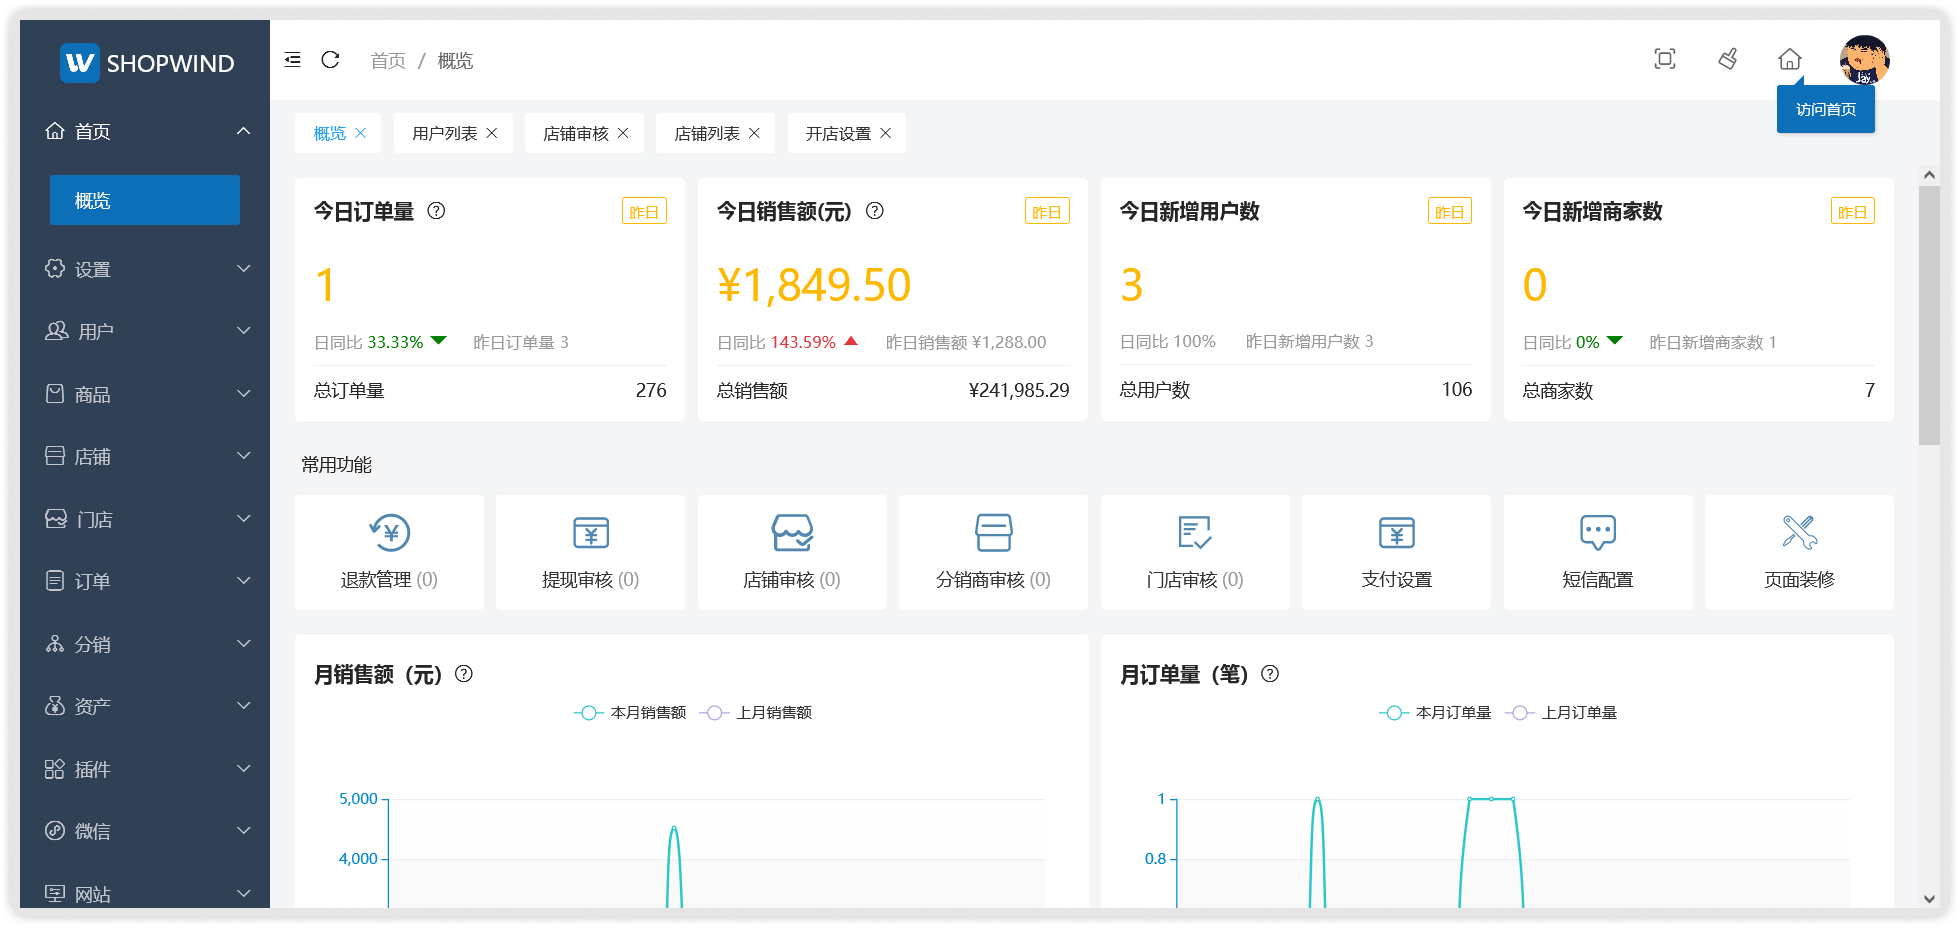
Task: Expand the 商品 sidebar menu
Action: pyautogui.click(x=145, y=394)
